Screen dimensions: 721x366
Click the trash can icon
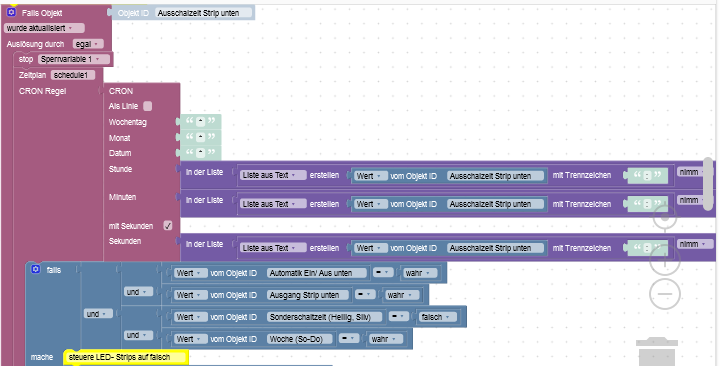[657, 352]
